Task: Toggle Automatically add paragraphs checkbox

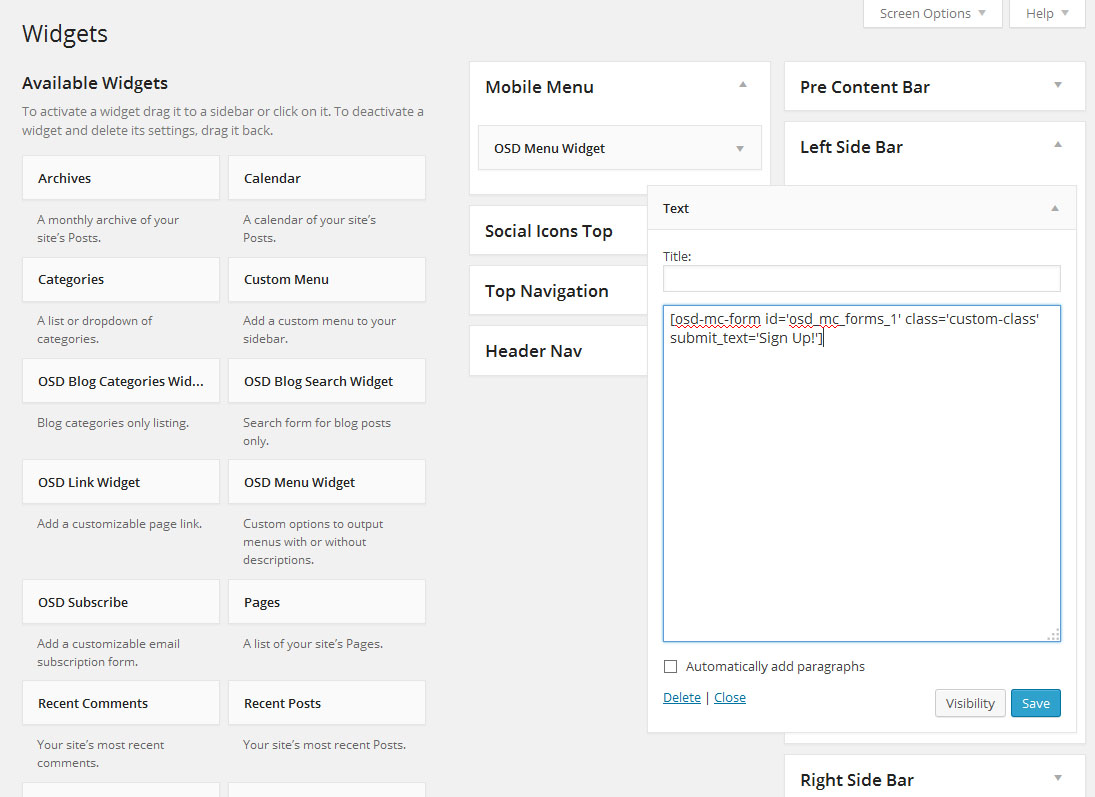Action: 670,666
